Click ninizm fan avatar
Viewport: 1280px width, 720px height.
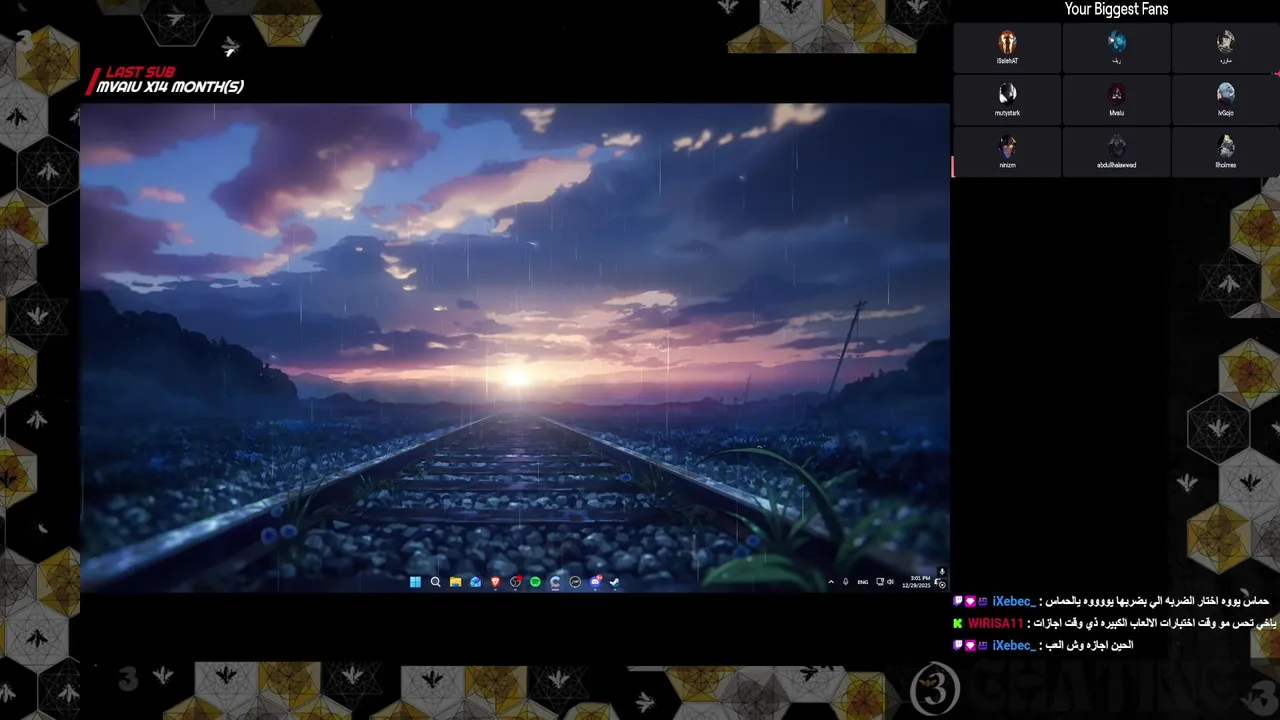(x=1007, y=146)
